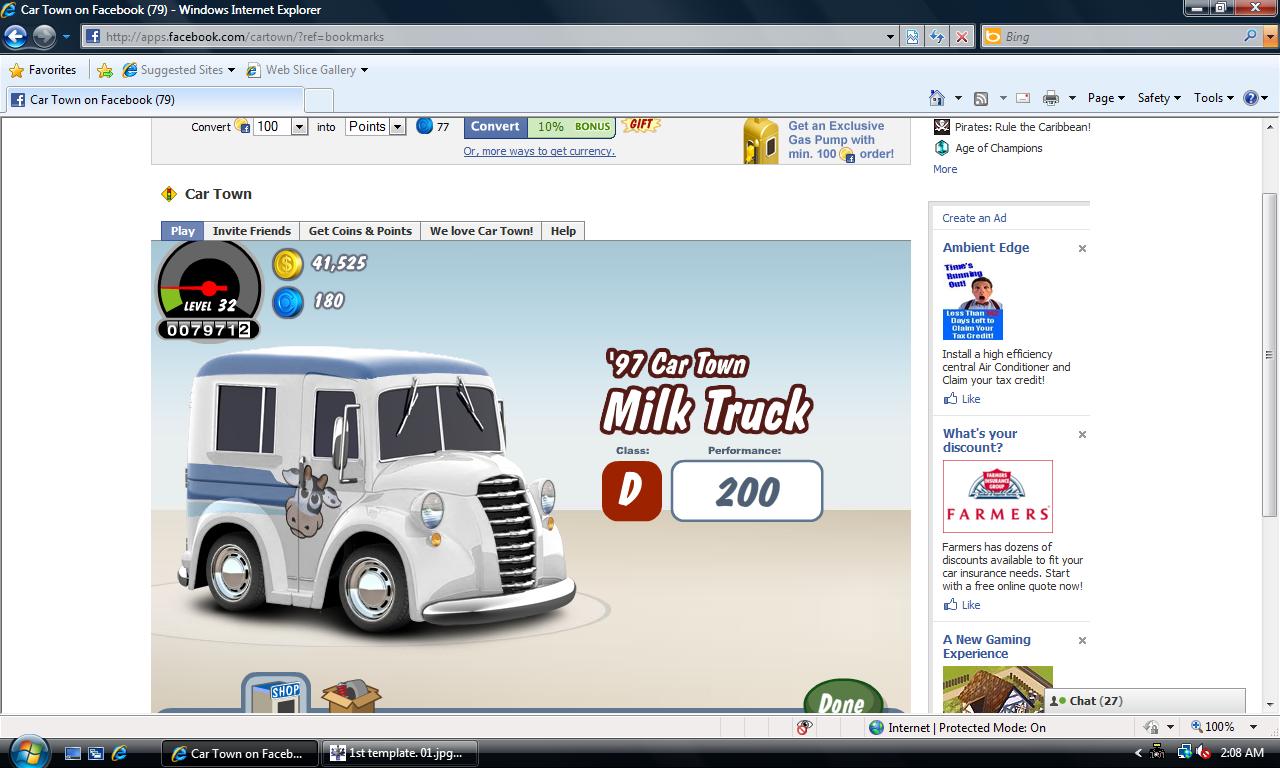1280x768 pixels.
Task: Open Internet Explorer from the taskbar quick launch
Action: pos(119,753)
